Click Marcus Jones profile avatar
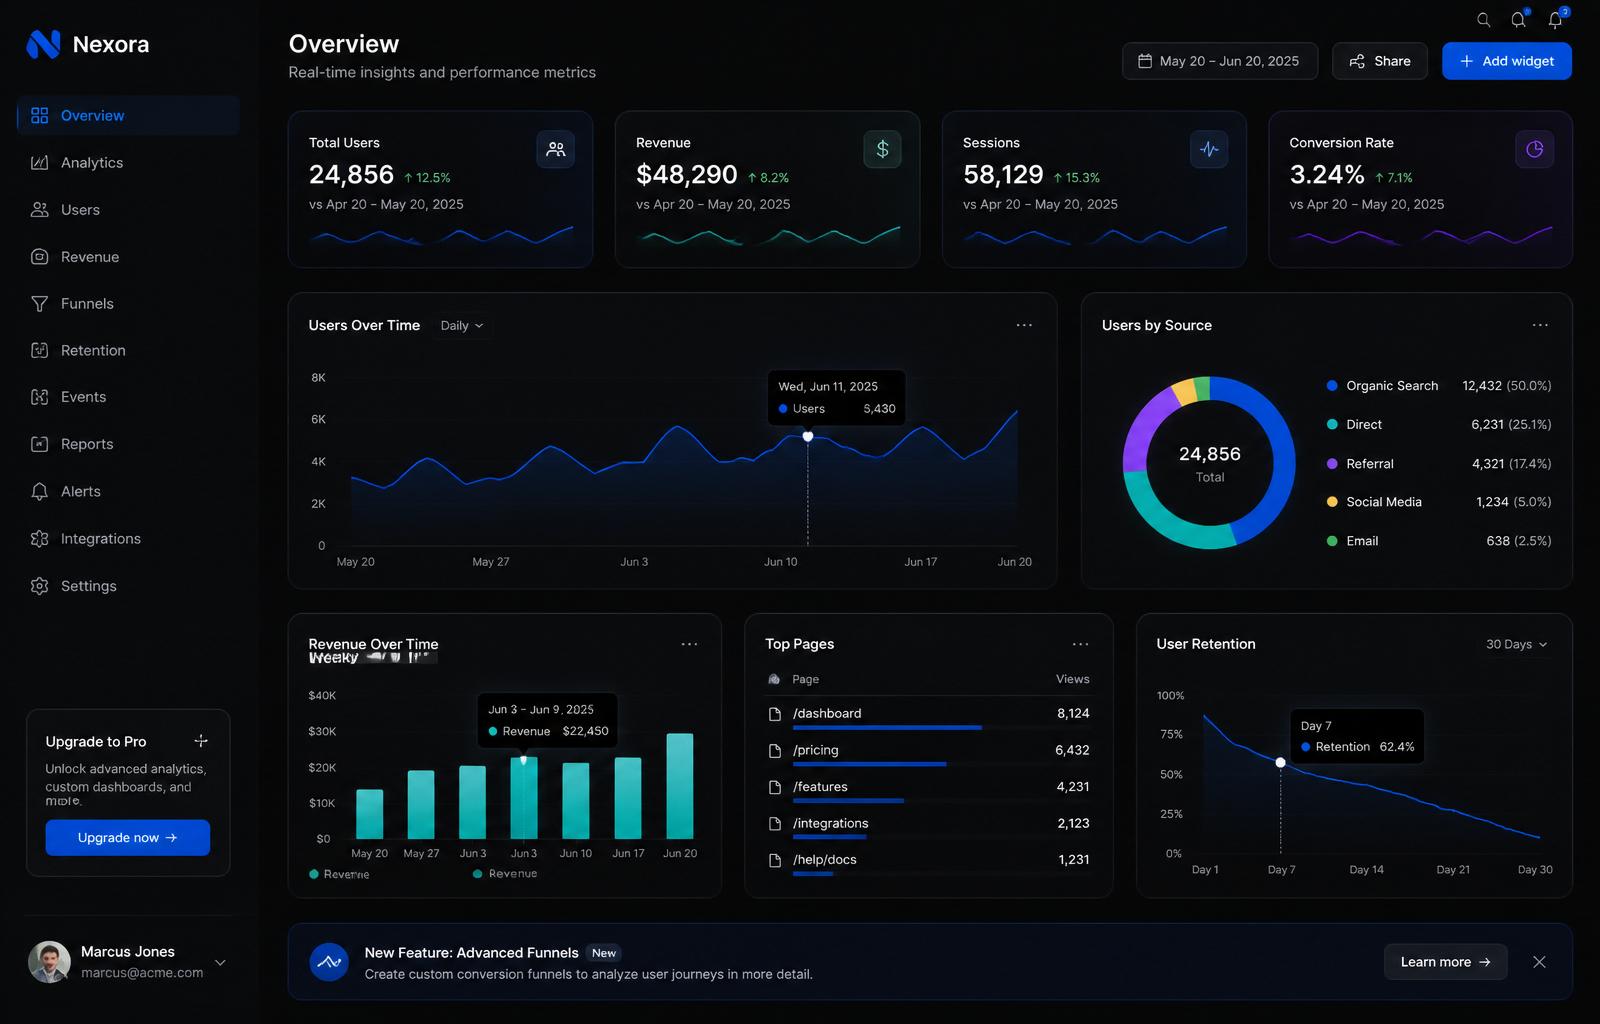The width and height of the screenshot is (1600, 1024). pyautogui.click(x=49, y=962)
